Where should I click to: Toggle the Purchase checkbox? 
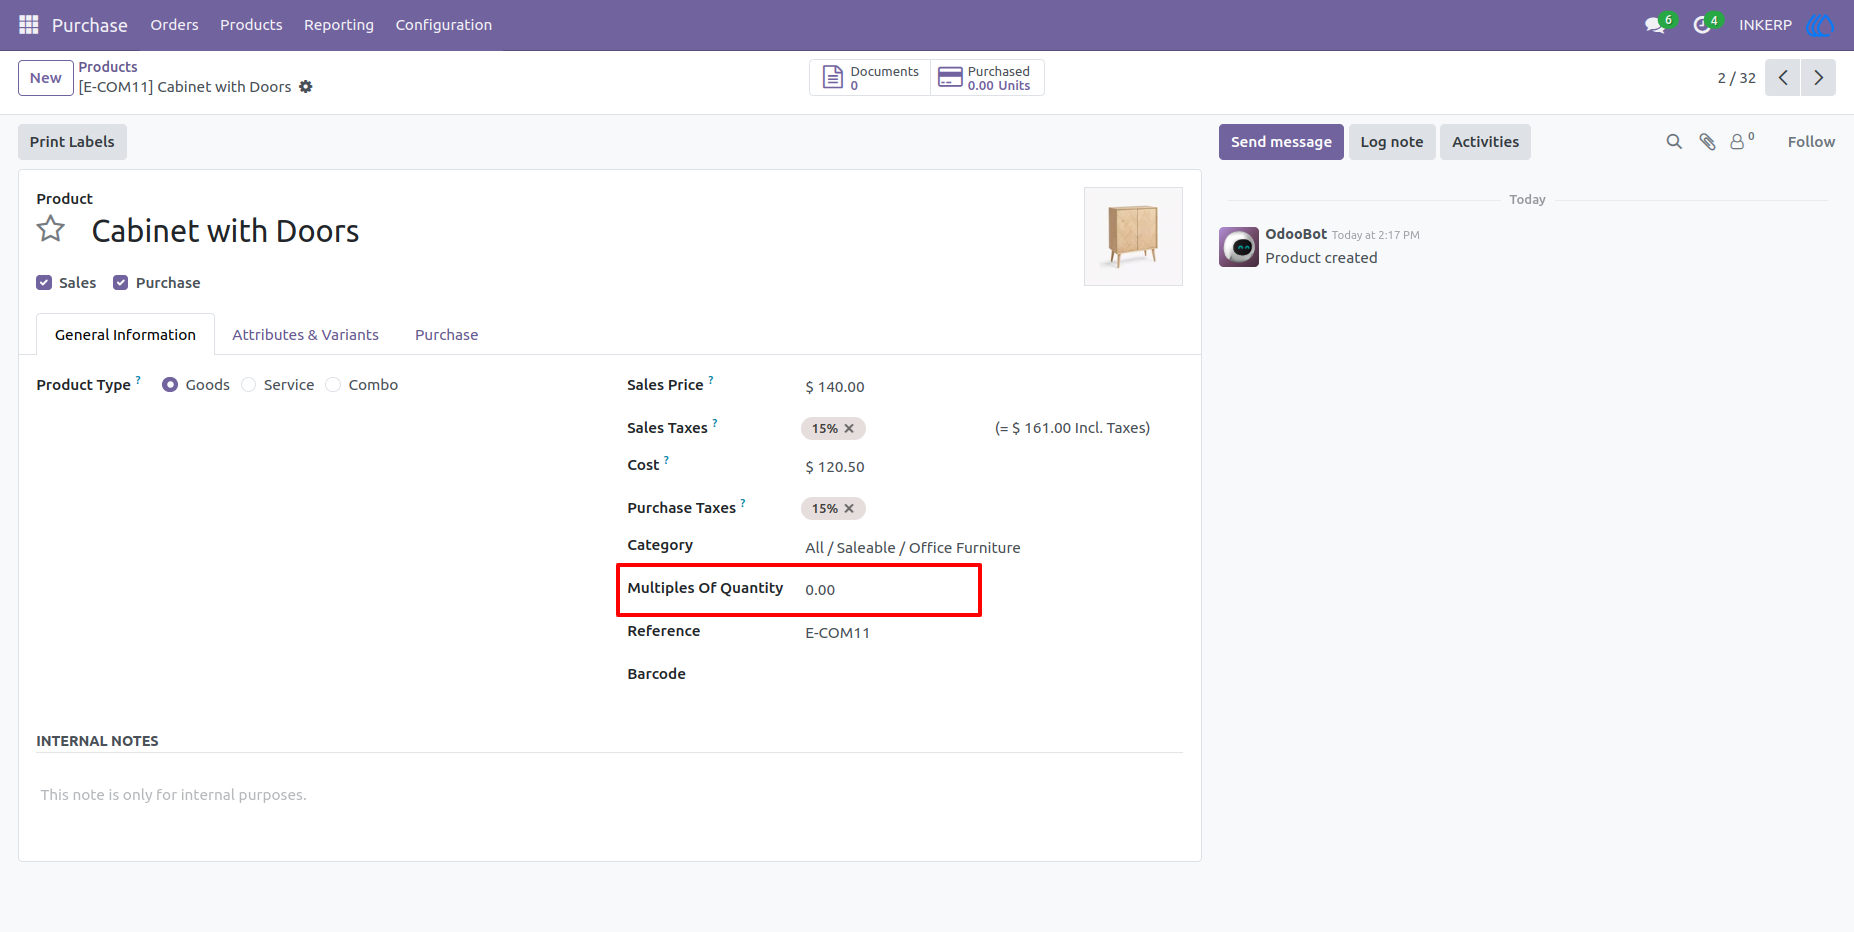click(x=121, y=283)
